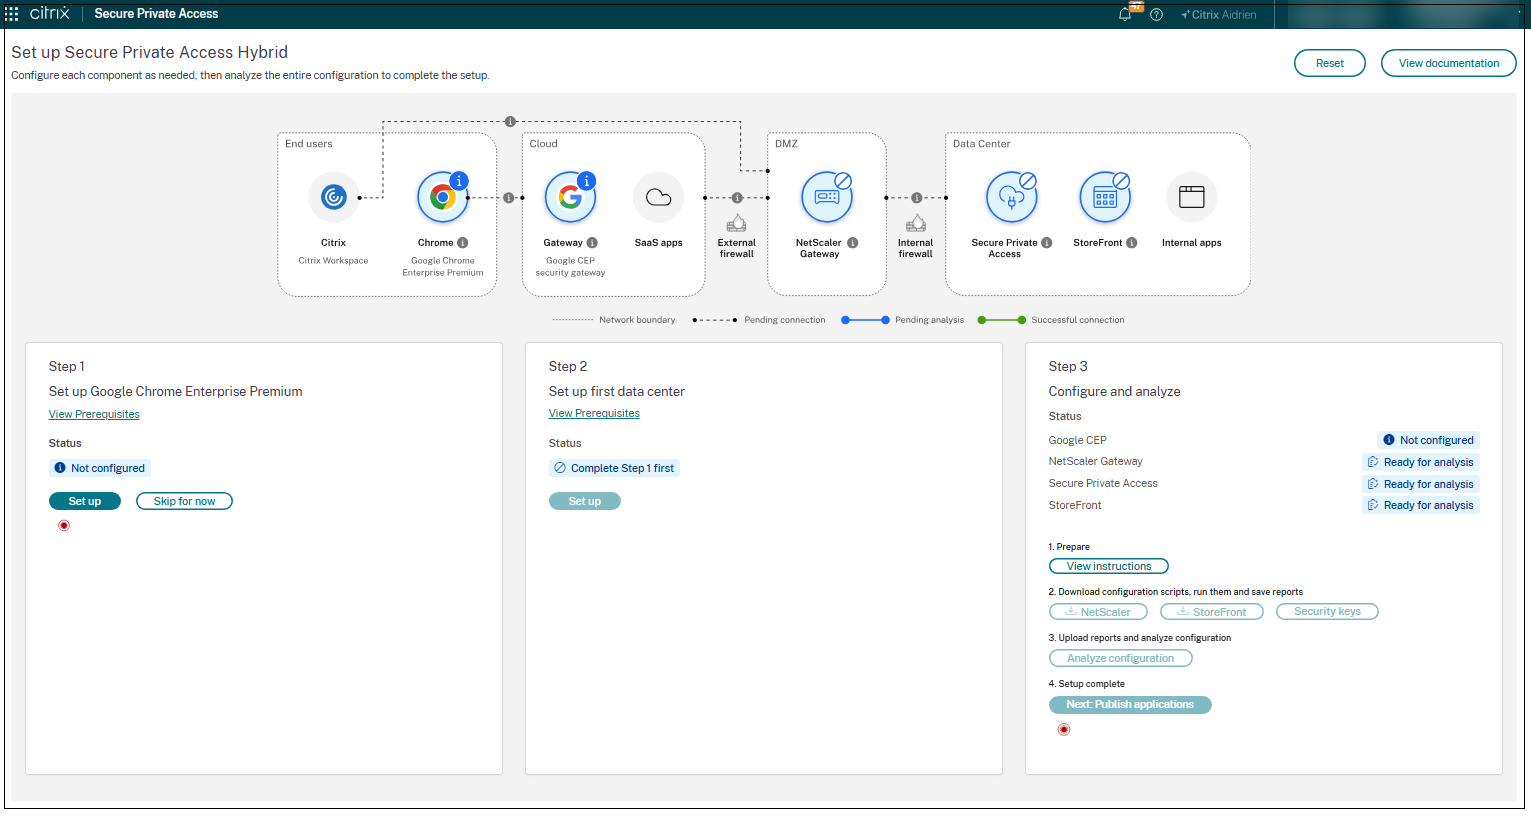Screen dimensions: 1531x819
Task: Show info beside the NetScaler Gateway label
Action: coord(853,243)
